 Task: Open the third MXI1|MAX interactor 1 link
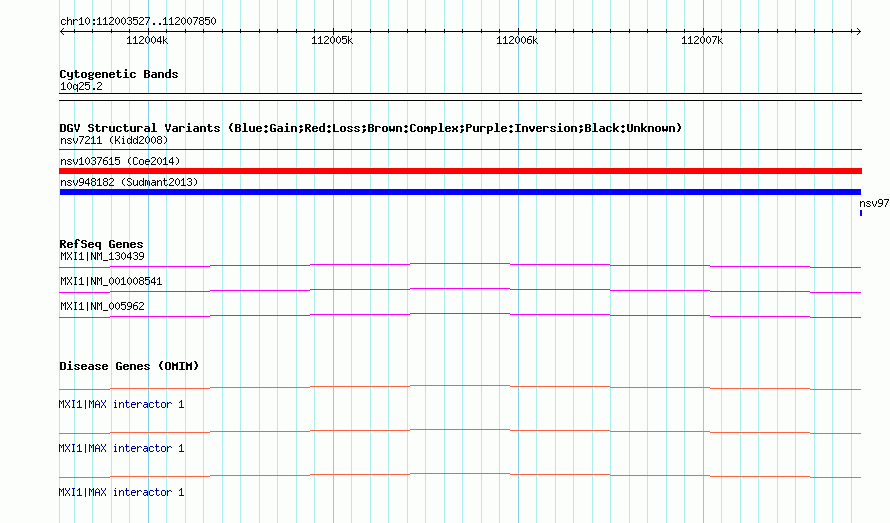coord(121,492)
